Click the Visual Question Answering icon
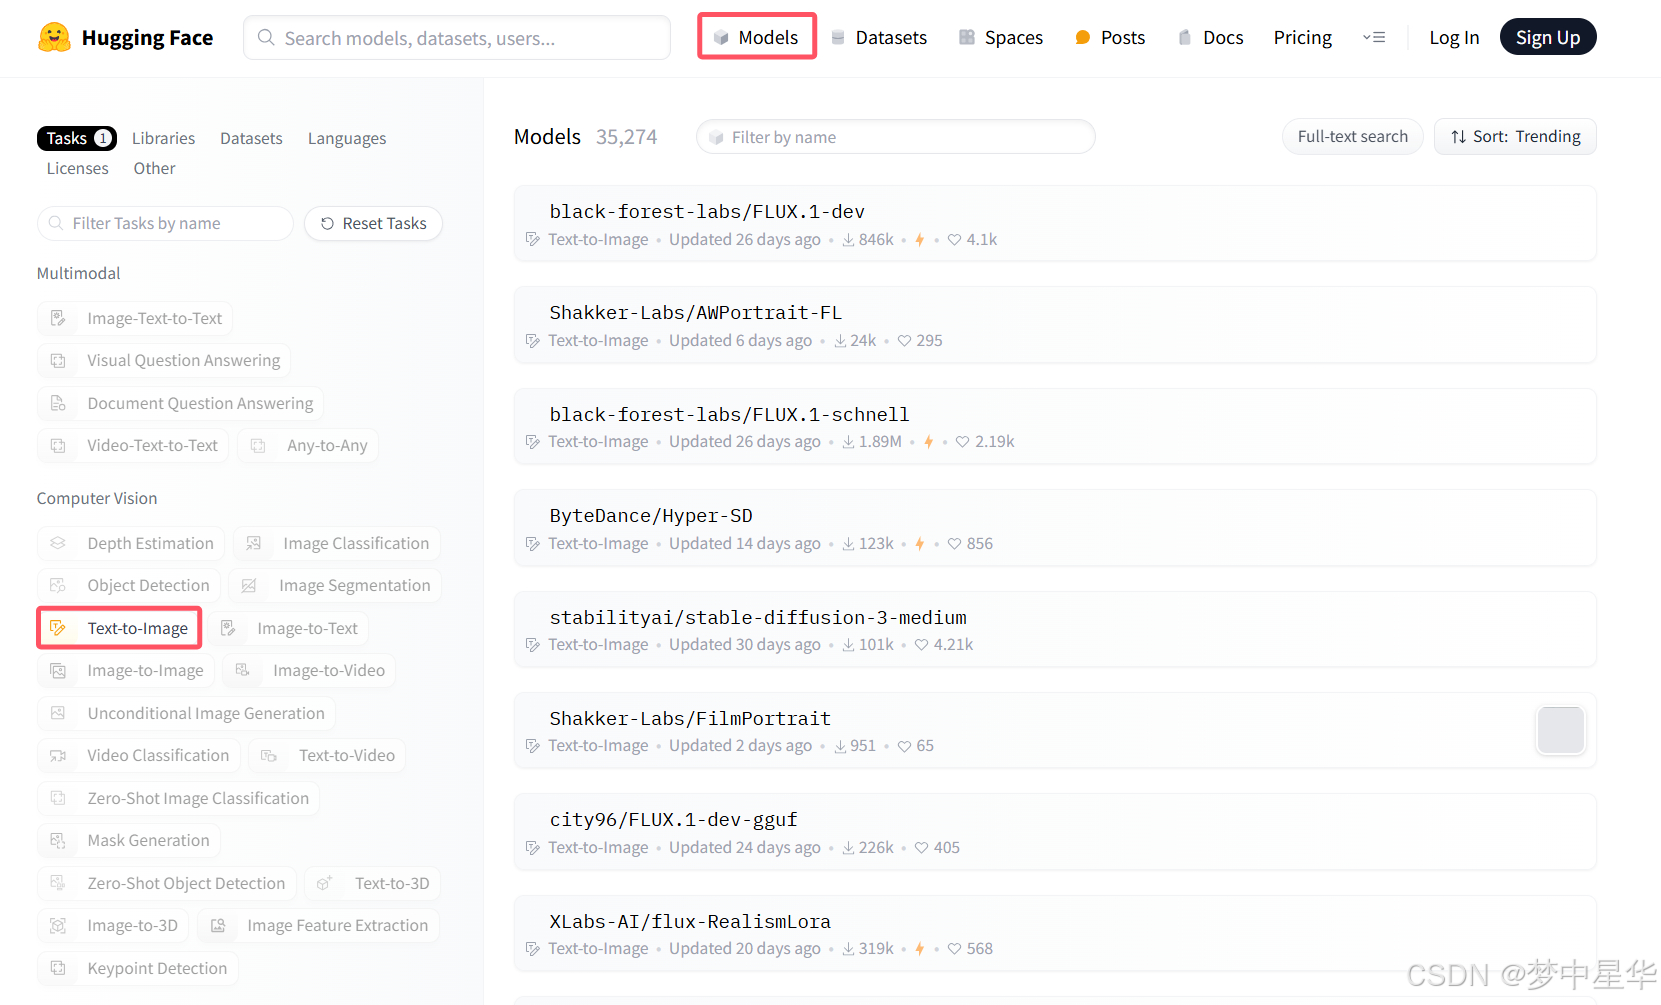 58,360
